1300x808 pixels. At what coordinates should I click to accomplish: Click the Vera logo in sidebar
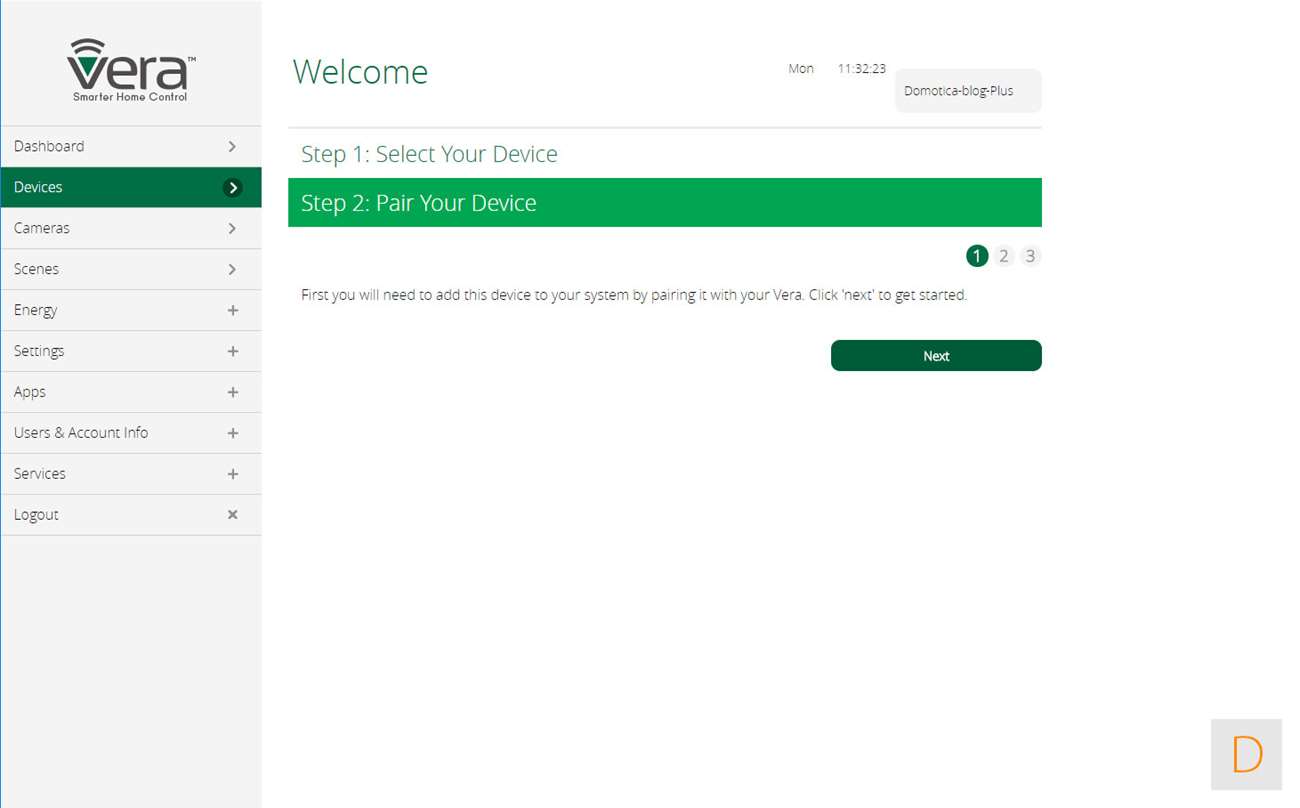[x=131, y=70]
